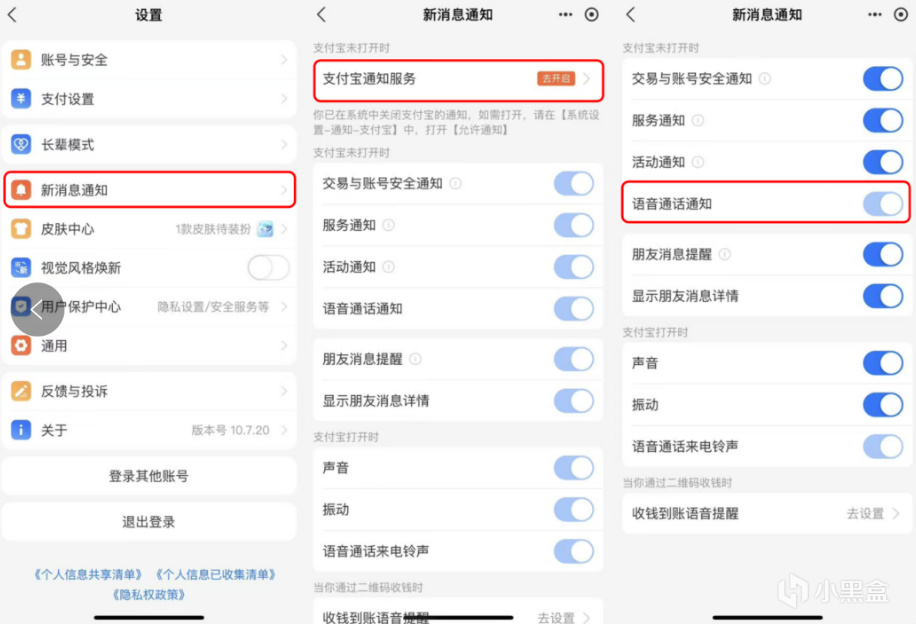Open 皮肤中心 settings row

tap(149, 229)
